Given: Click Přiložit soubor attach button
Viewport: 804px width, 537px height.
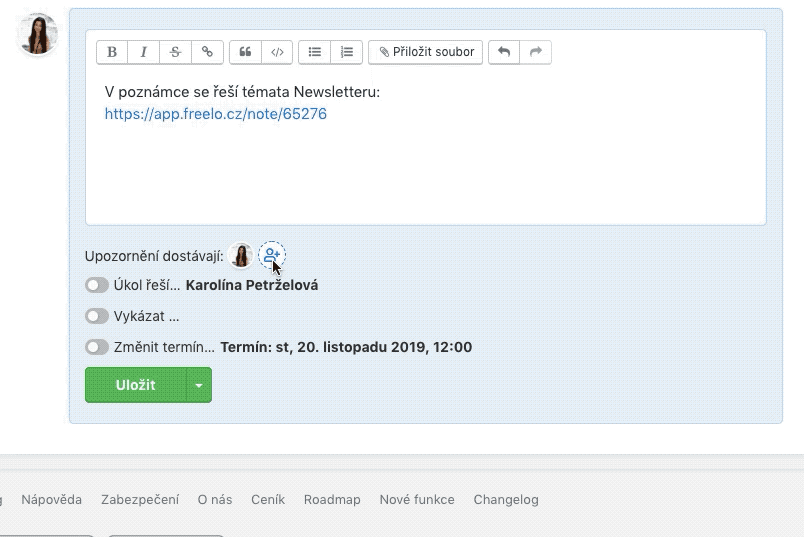Looking at the screenshot, I should tap(426, 52).
